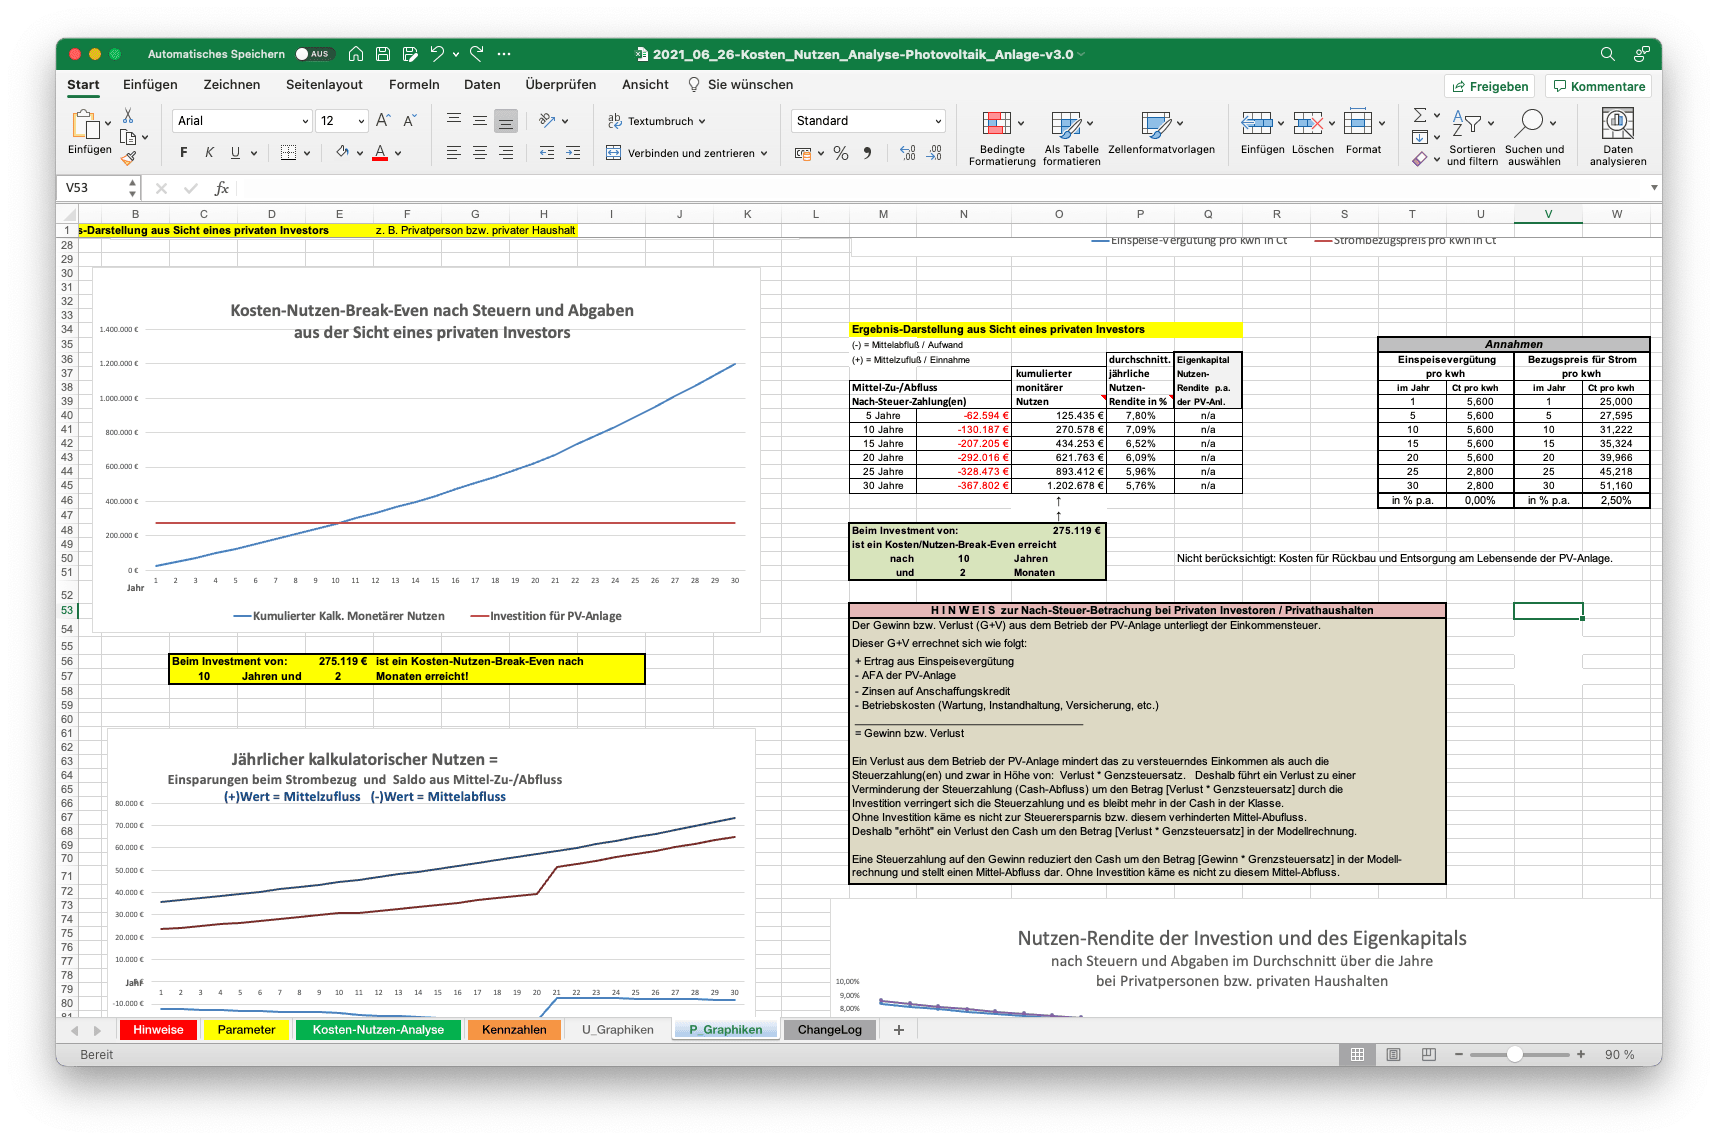The height and width of the screenshot is (1140, 1718).
Task: Toggle italic formatting K
Action: tap(209, 153)
